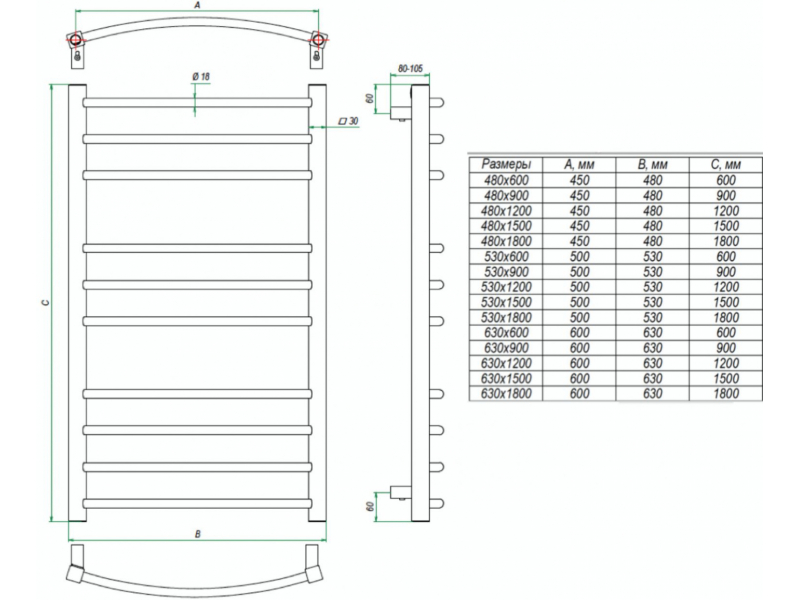Select the 530x1800 size row label

[x=506, y=317]
